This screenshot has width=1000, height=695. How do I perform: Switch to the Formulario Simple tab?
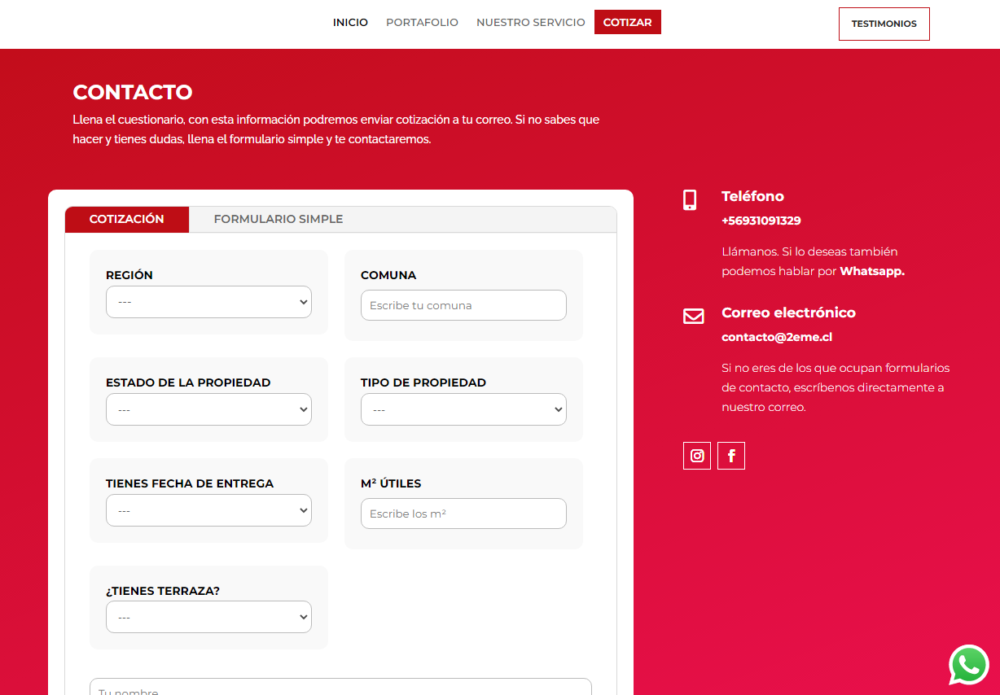pyautogui.click(x=278, y=219)
